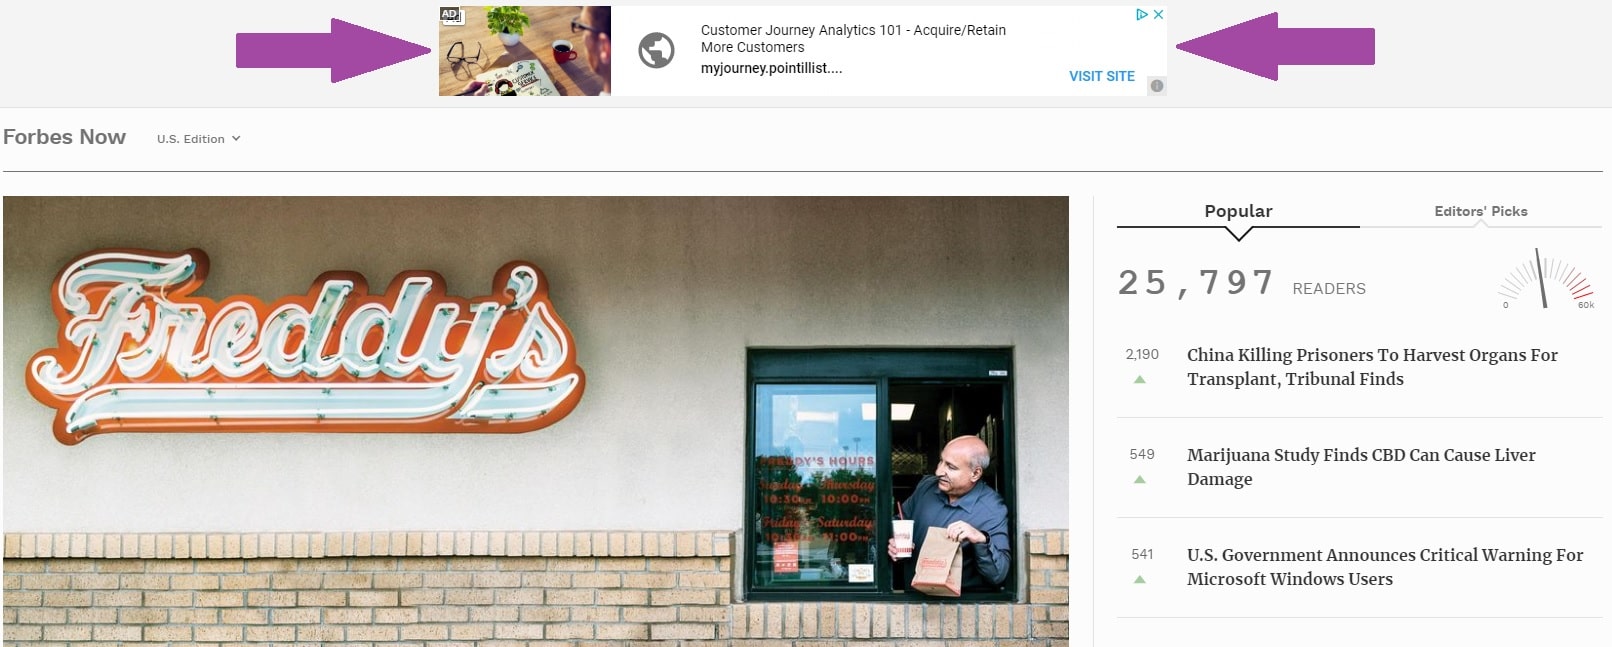
Task: Click the chevron next to U.S. Edition
Action: (x=236, y=139)
